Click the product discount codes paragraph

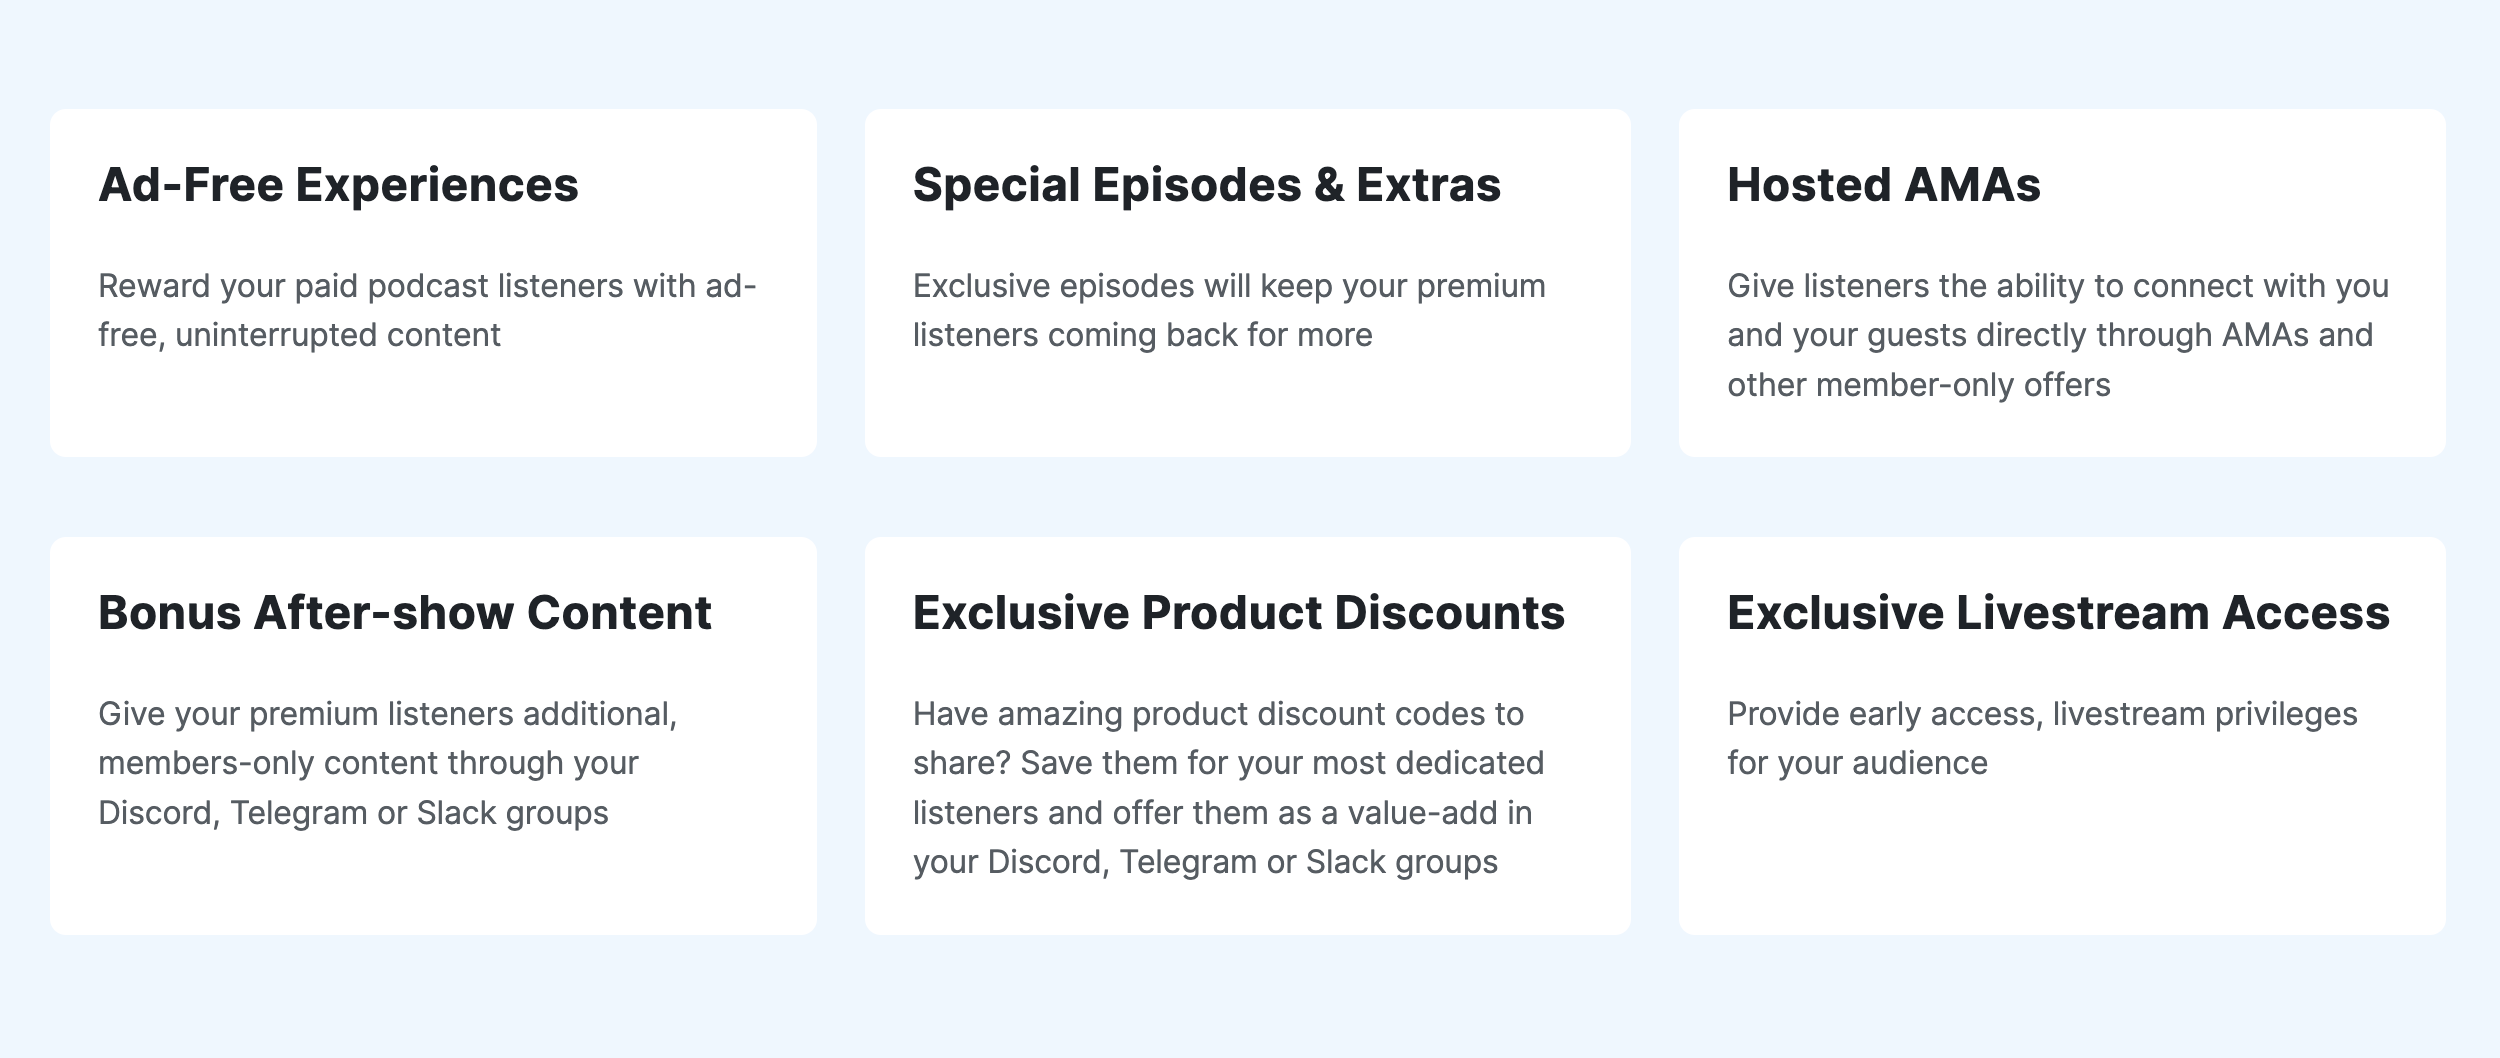1228,788
